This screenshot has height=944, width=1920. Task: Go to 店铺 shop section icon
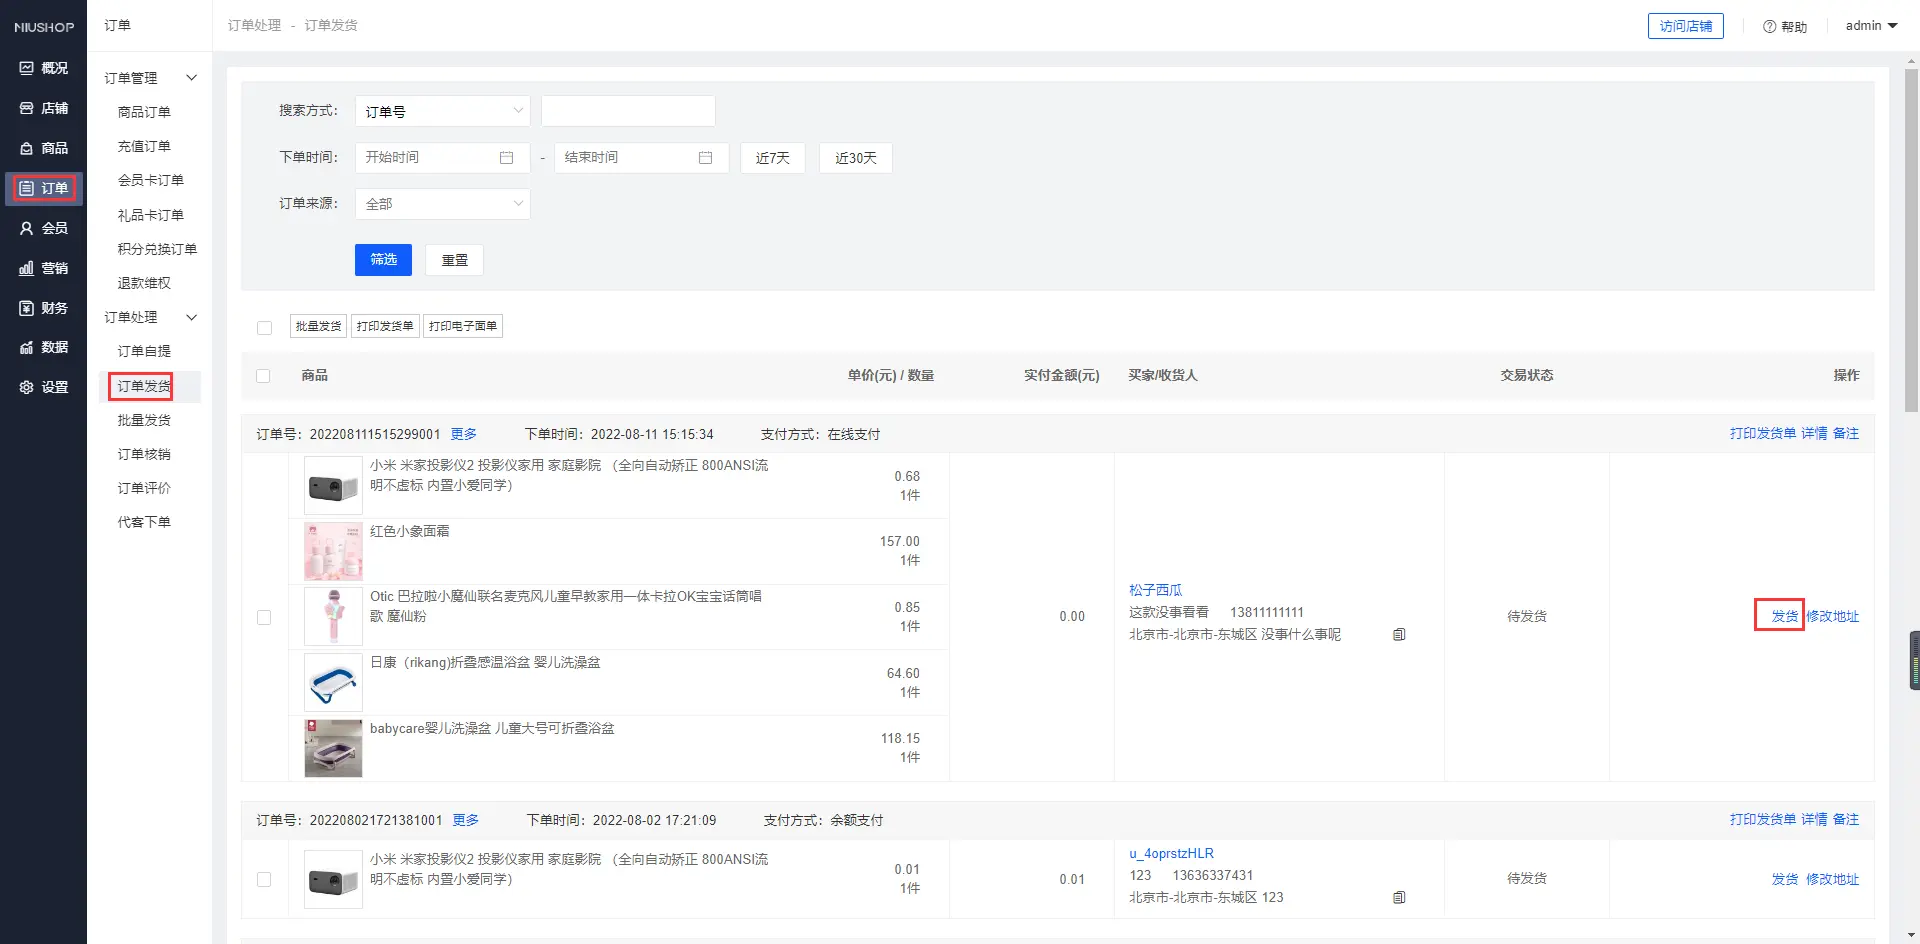click(x=27, y=108)
